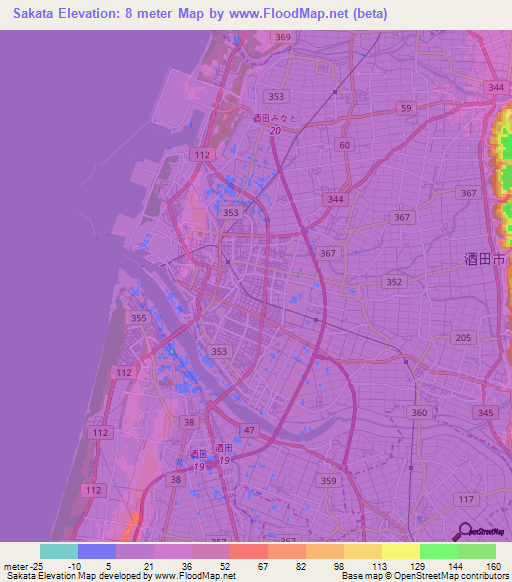Click the route 369 road shield
The width and height of the screenshot is (512, 582).
(x=283, y=37)
